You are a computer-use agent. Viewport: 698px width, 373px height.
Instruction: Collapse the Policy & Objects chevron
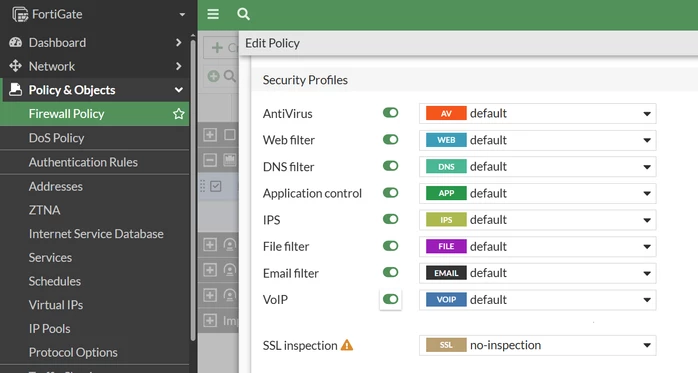179,90
